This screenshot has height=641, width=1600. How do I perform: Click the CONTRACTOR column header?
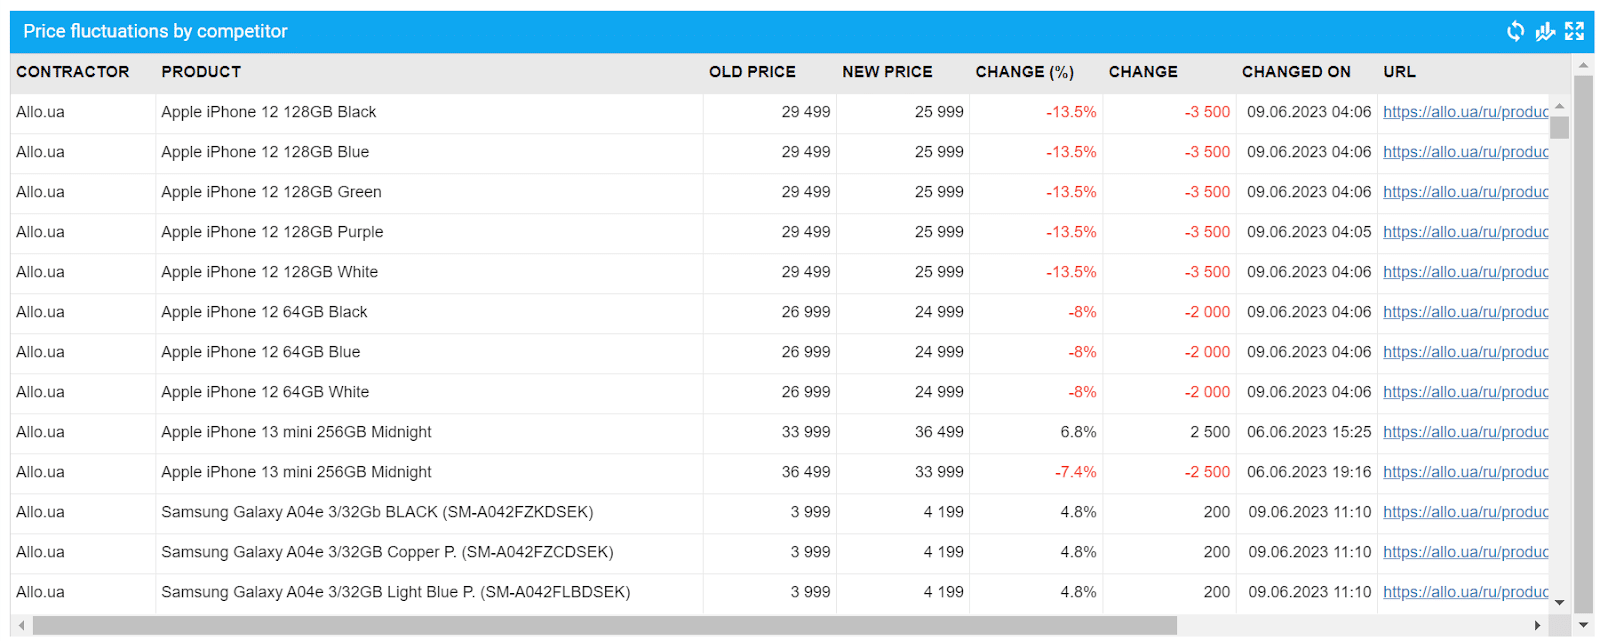point(73,72)
